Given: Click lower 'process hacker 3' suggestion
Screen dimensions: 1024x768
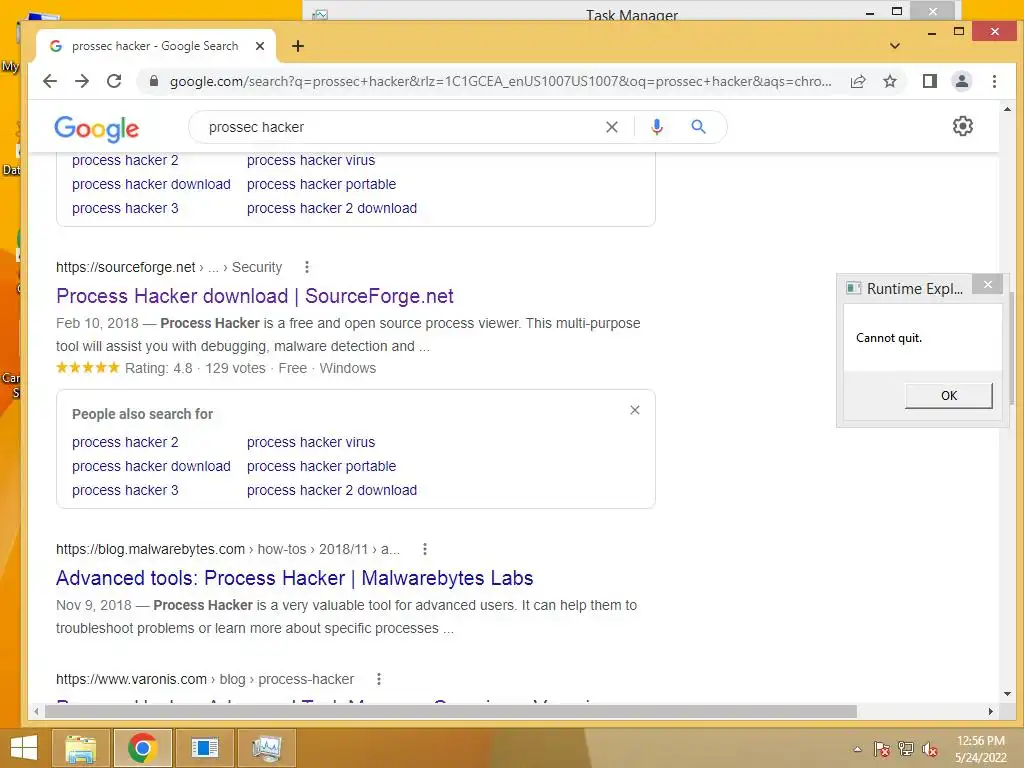Looking at the screenshot, I should pos(125,490).
